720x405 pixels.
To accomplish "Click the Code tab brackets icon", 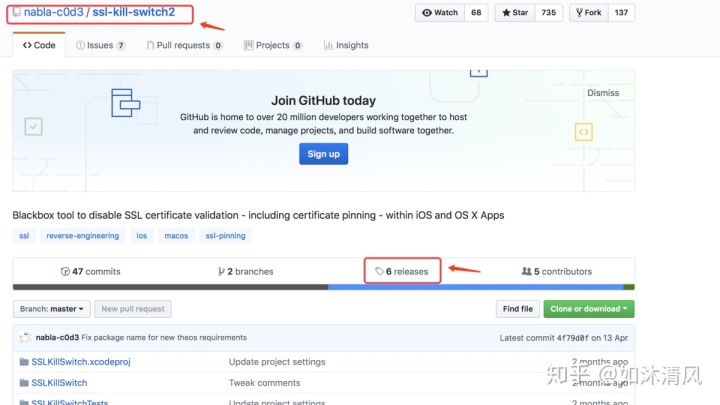I will [27, 45].
